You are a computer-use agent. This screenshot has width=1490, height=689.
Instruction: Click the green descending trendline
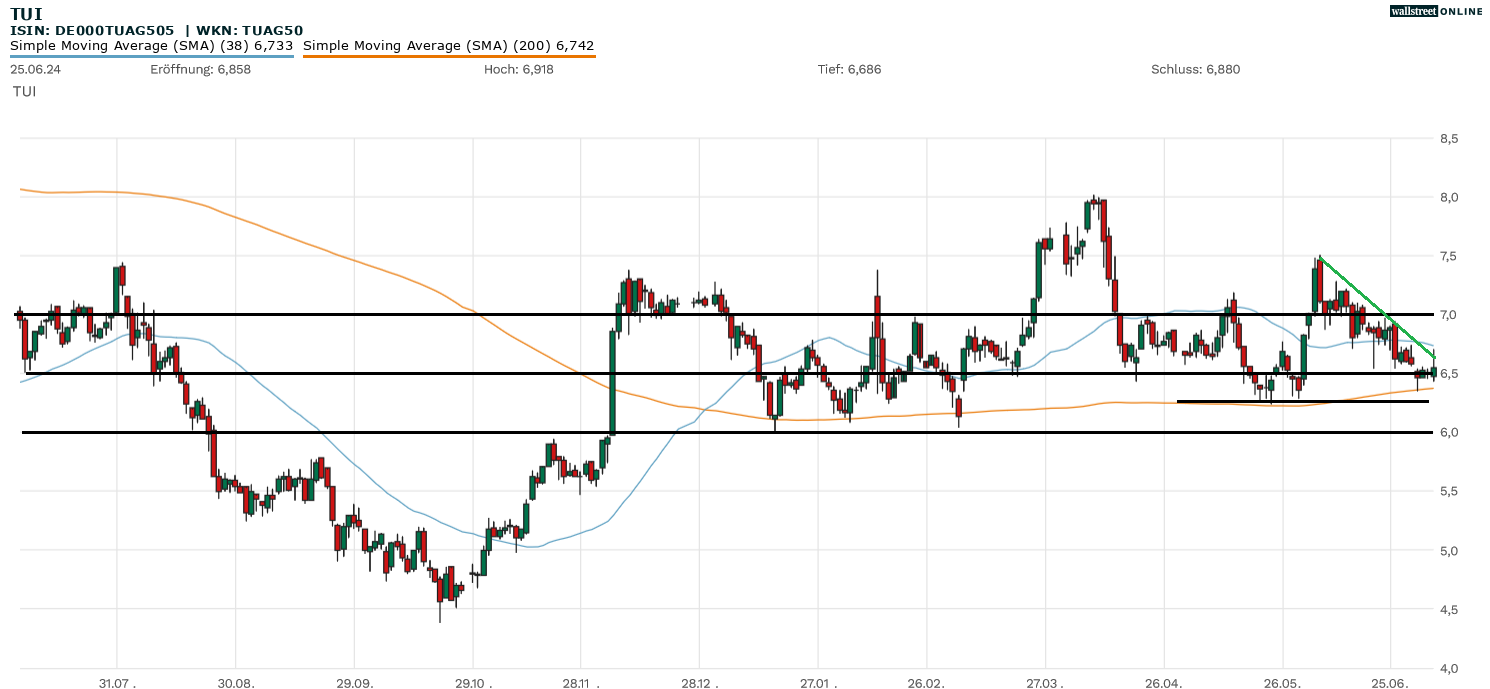pyautogui.click(x=1378, y=308)
